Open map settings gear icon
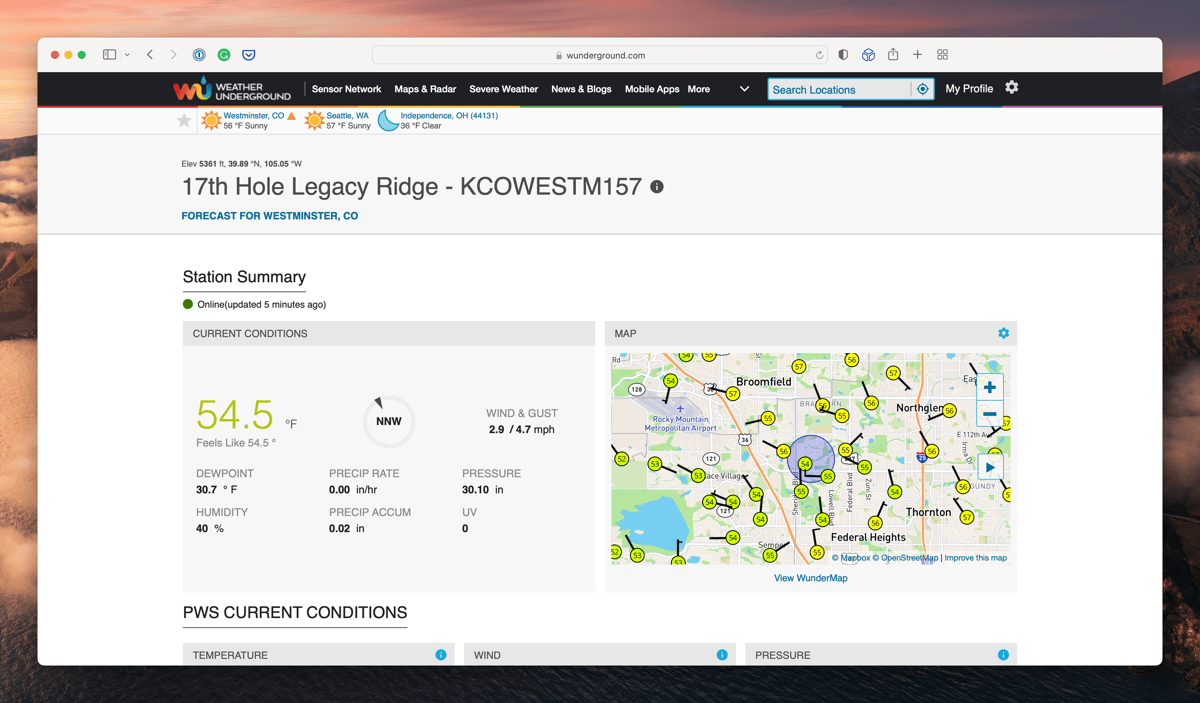The width and height of the screenshot is (1200, 703). (1004, 333)
